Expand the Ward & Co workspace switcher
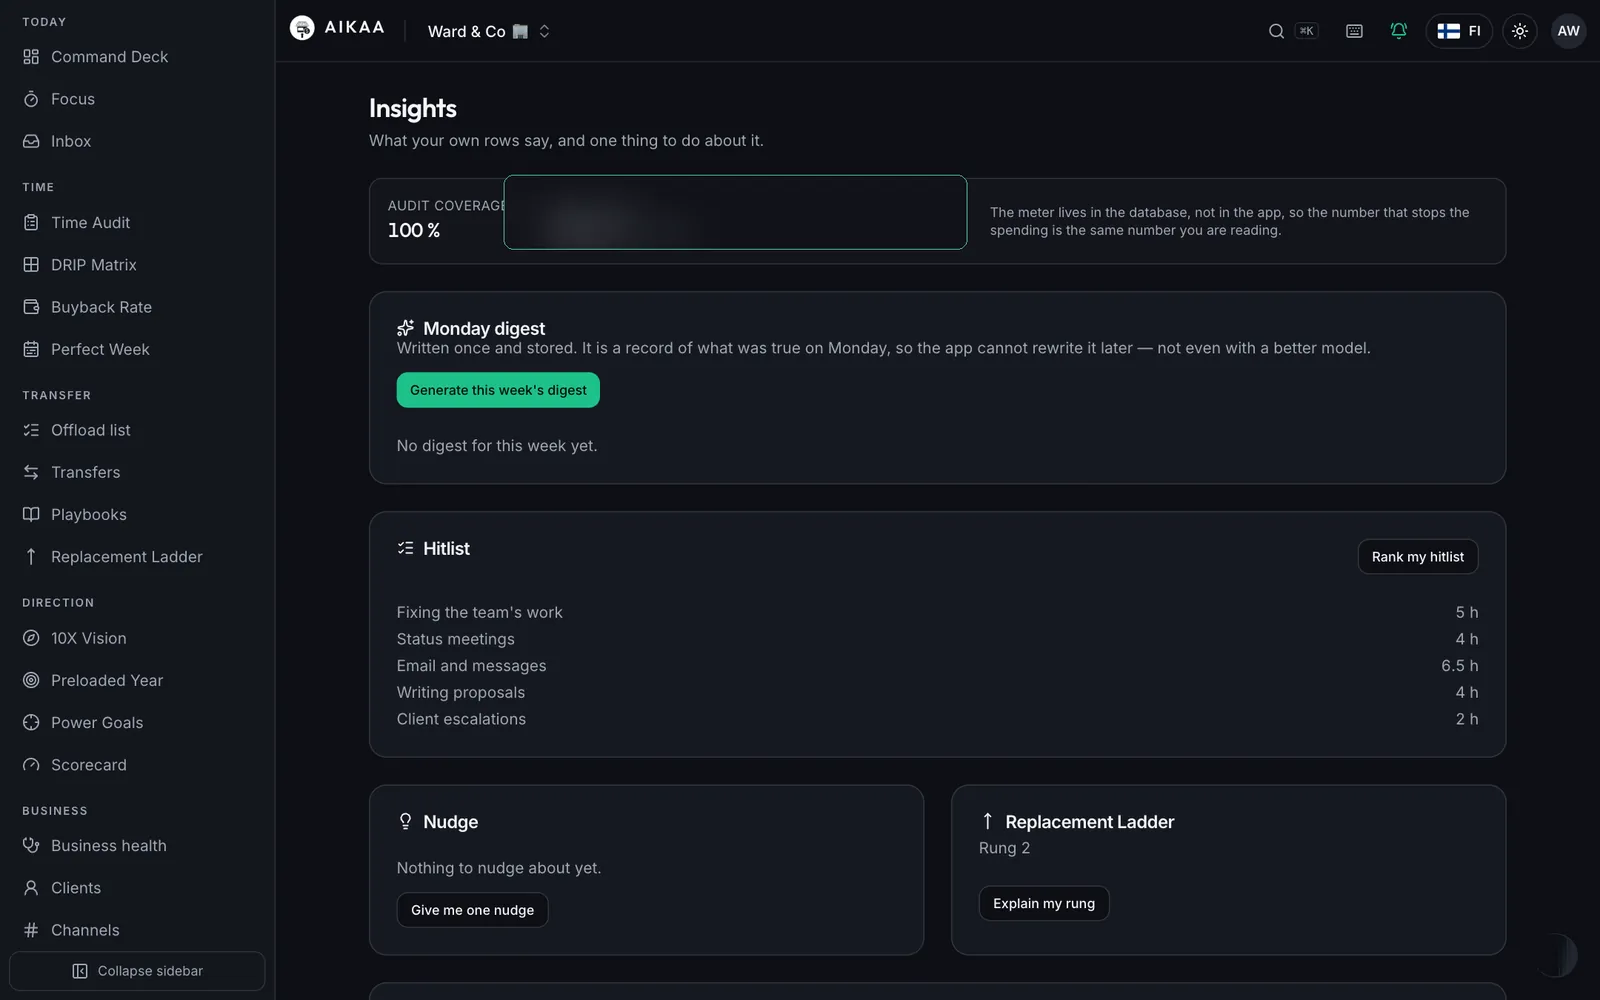The height and width of the screenshot is (1000, 1600). 489,31
